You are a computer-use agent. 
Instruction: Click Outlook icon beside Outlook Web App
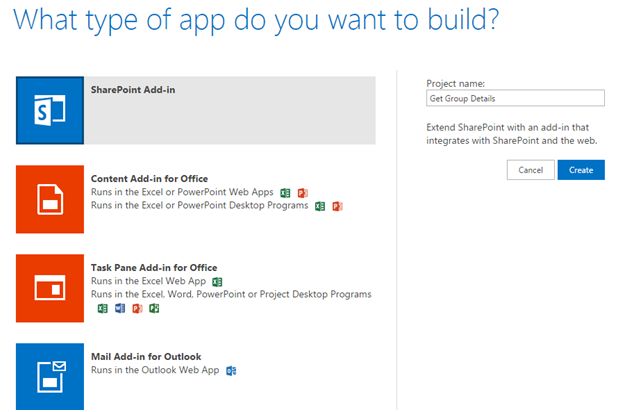(231, 371)
